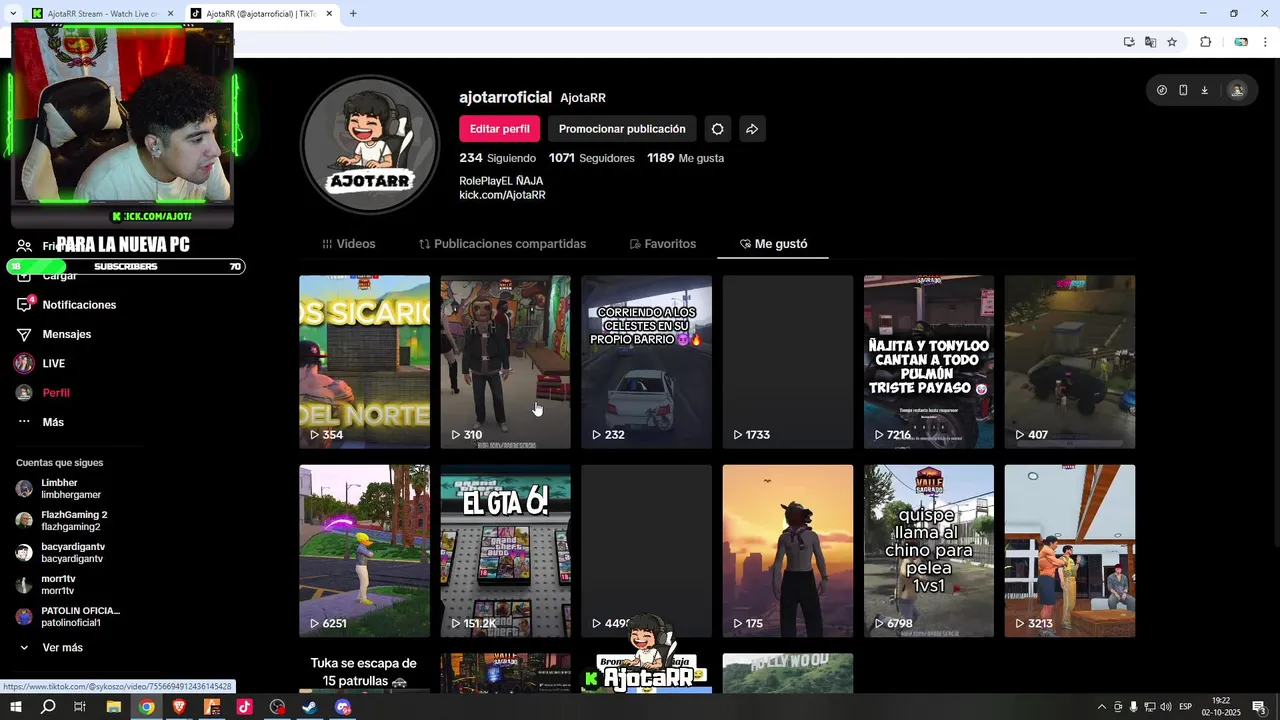
Task: Show hidden system tray icons chevron
Action: click(x=1102, y=707)
